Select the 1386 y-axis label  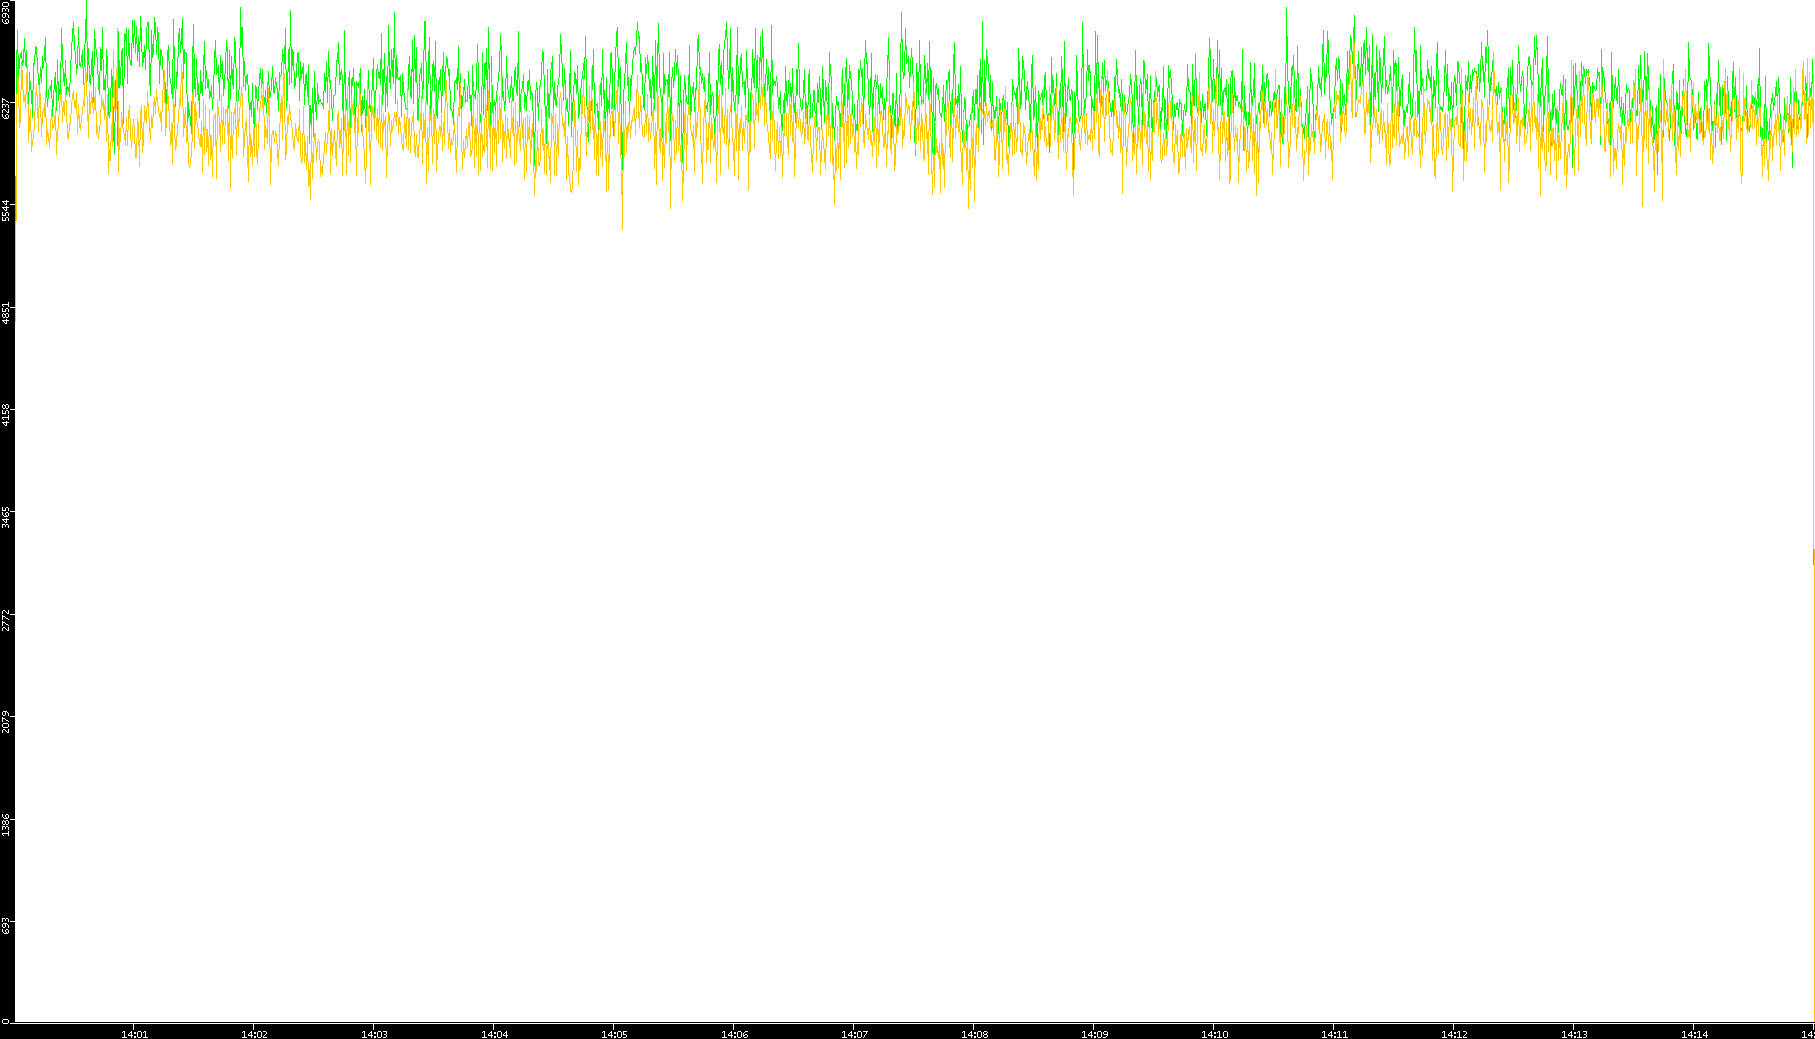point(6,825)
